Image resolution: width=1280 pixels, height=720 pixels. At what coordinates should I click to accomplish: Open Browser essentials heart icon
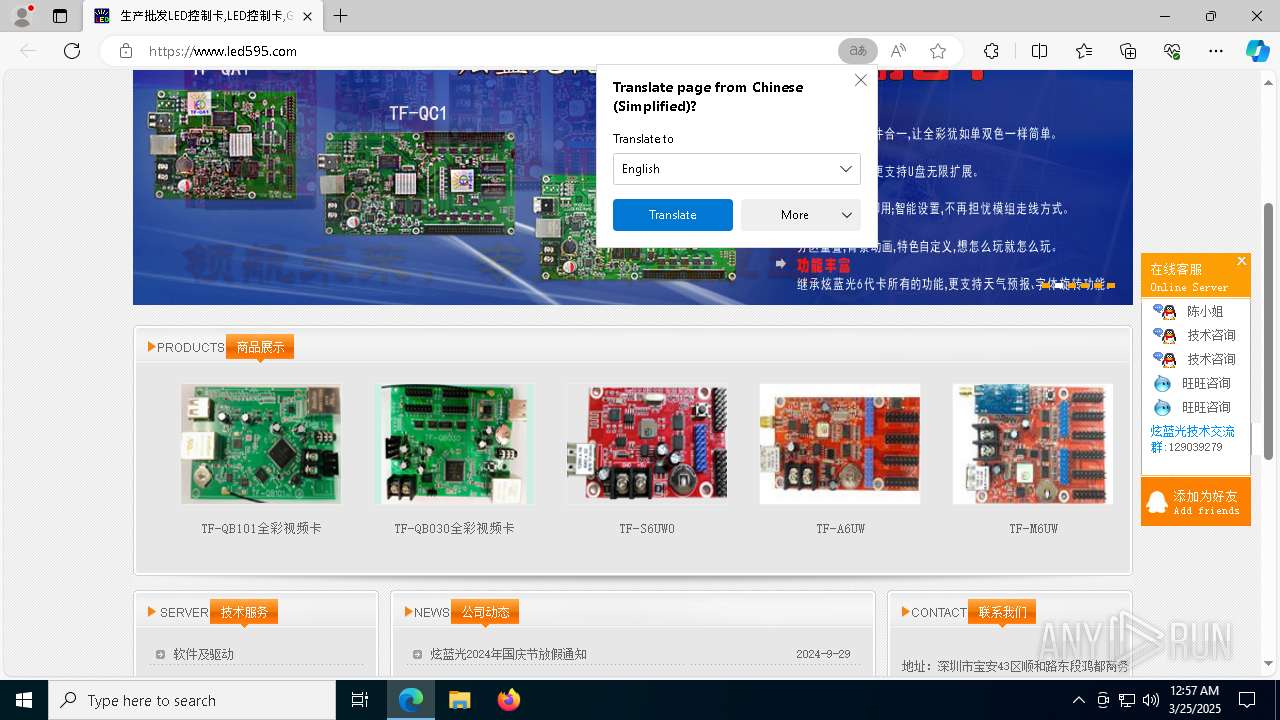[x=1172, y=51]
